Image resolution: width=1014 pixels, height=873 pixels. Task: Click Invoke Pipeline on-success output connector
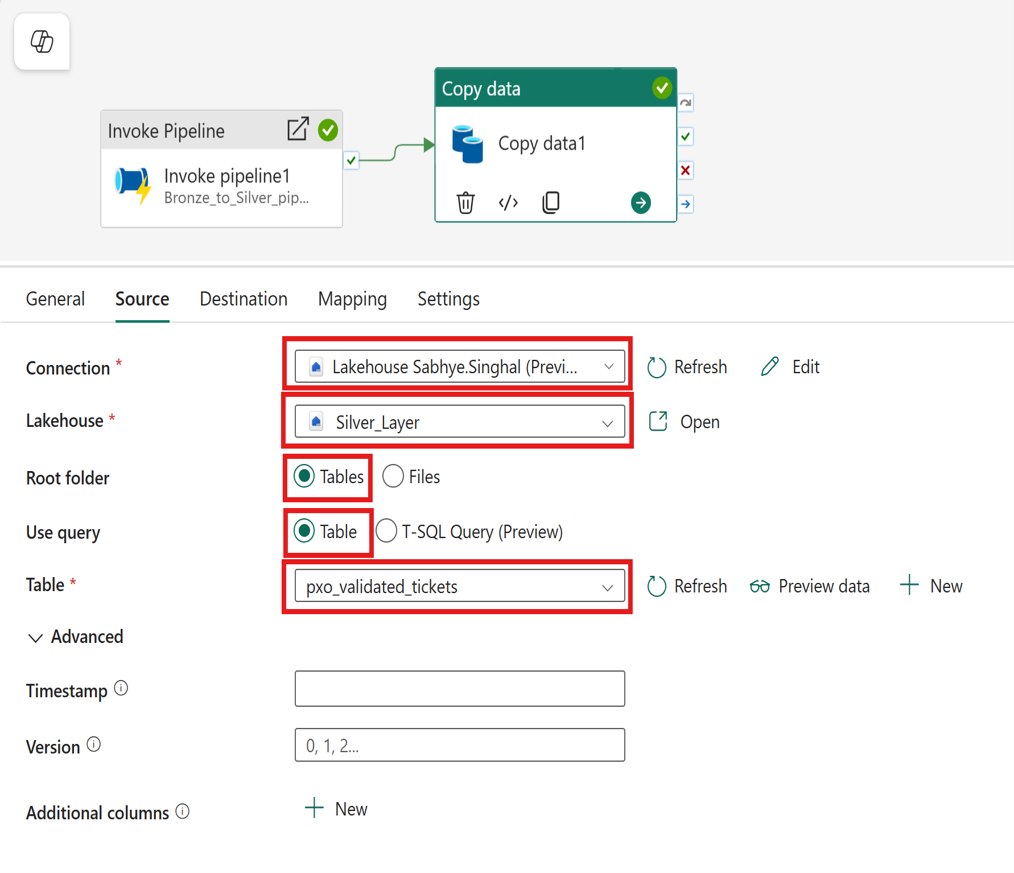click(351, 160)
